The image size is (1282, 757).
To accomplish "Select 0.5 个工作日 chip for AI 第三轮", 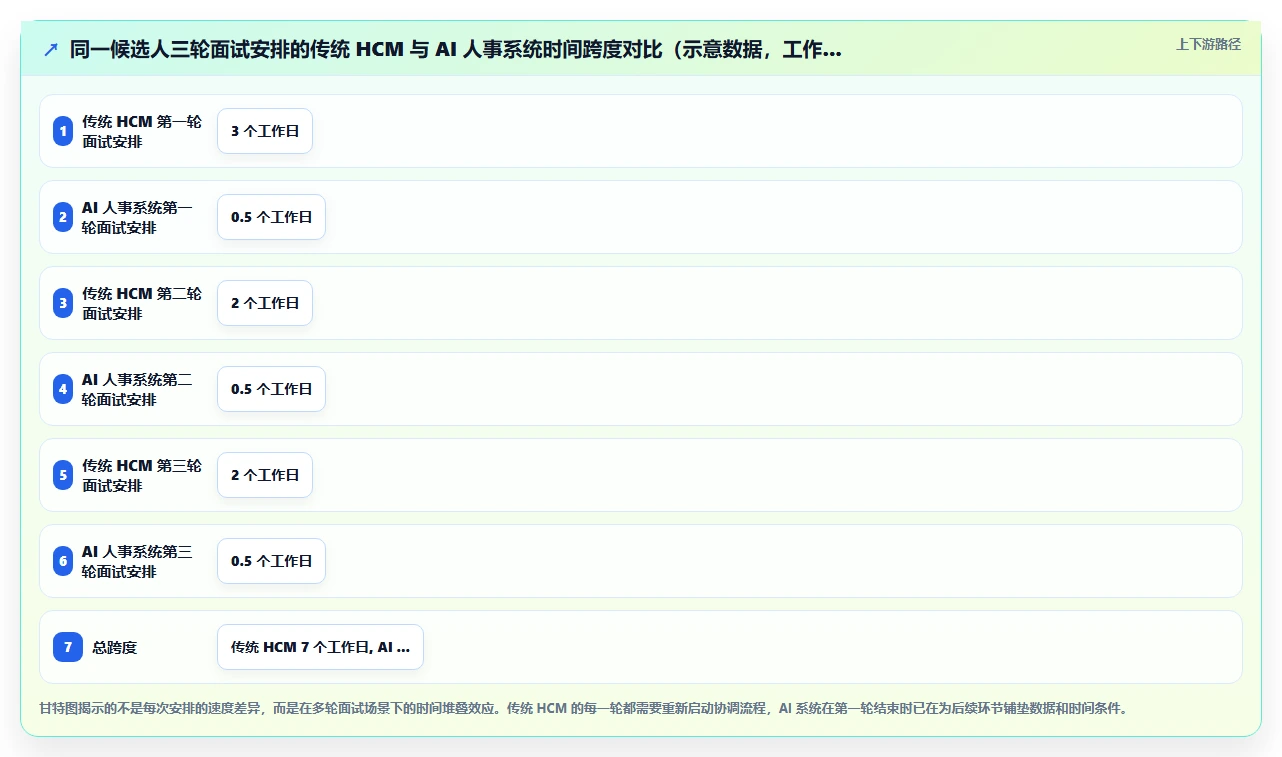I will [x=271, y=561].
